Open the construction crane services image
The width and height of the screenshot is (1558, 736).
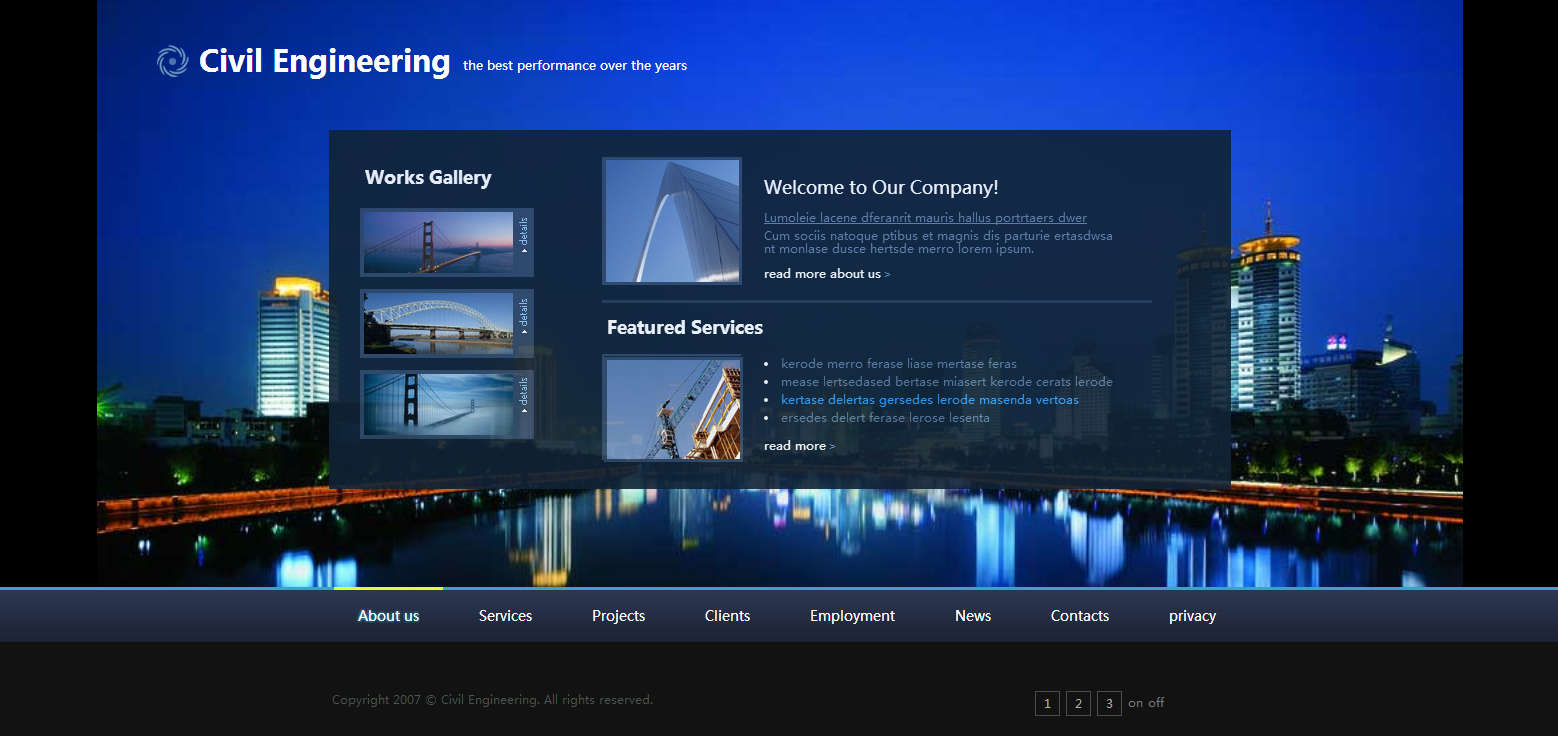tap(672, 408)
